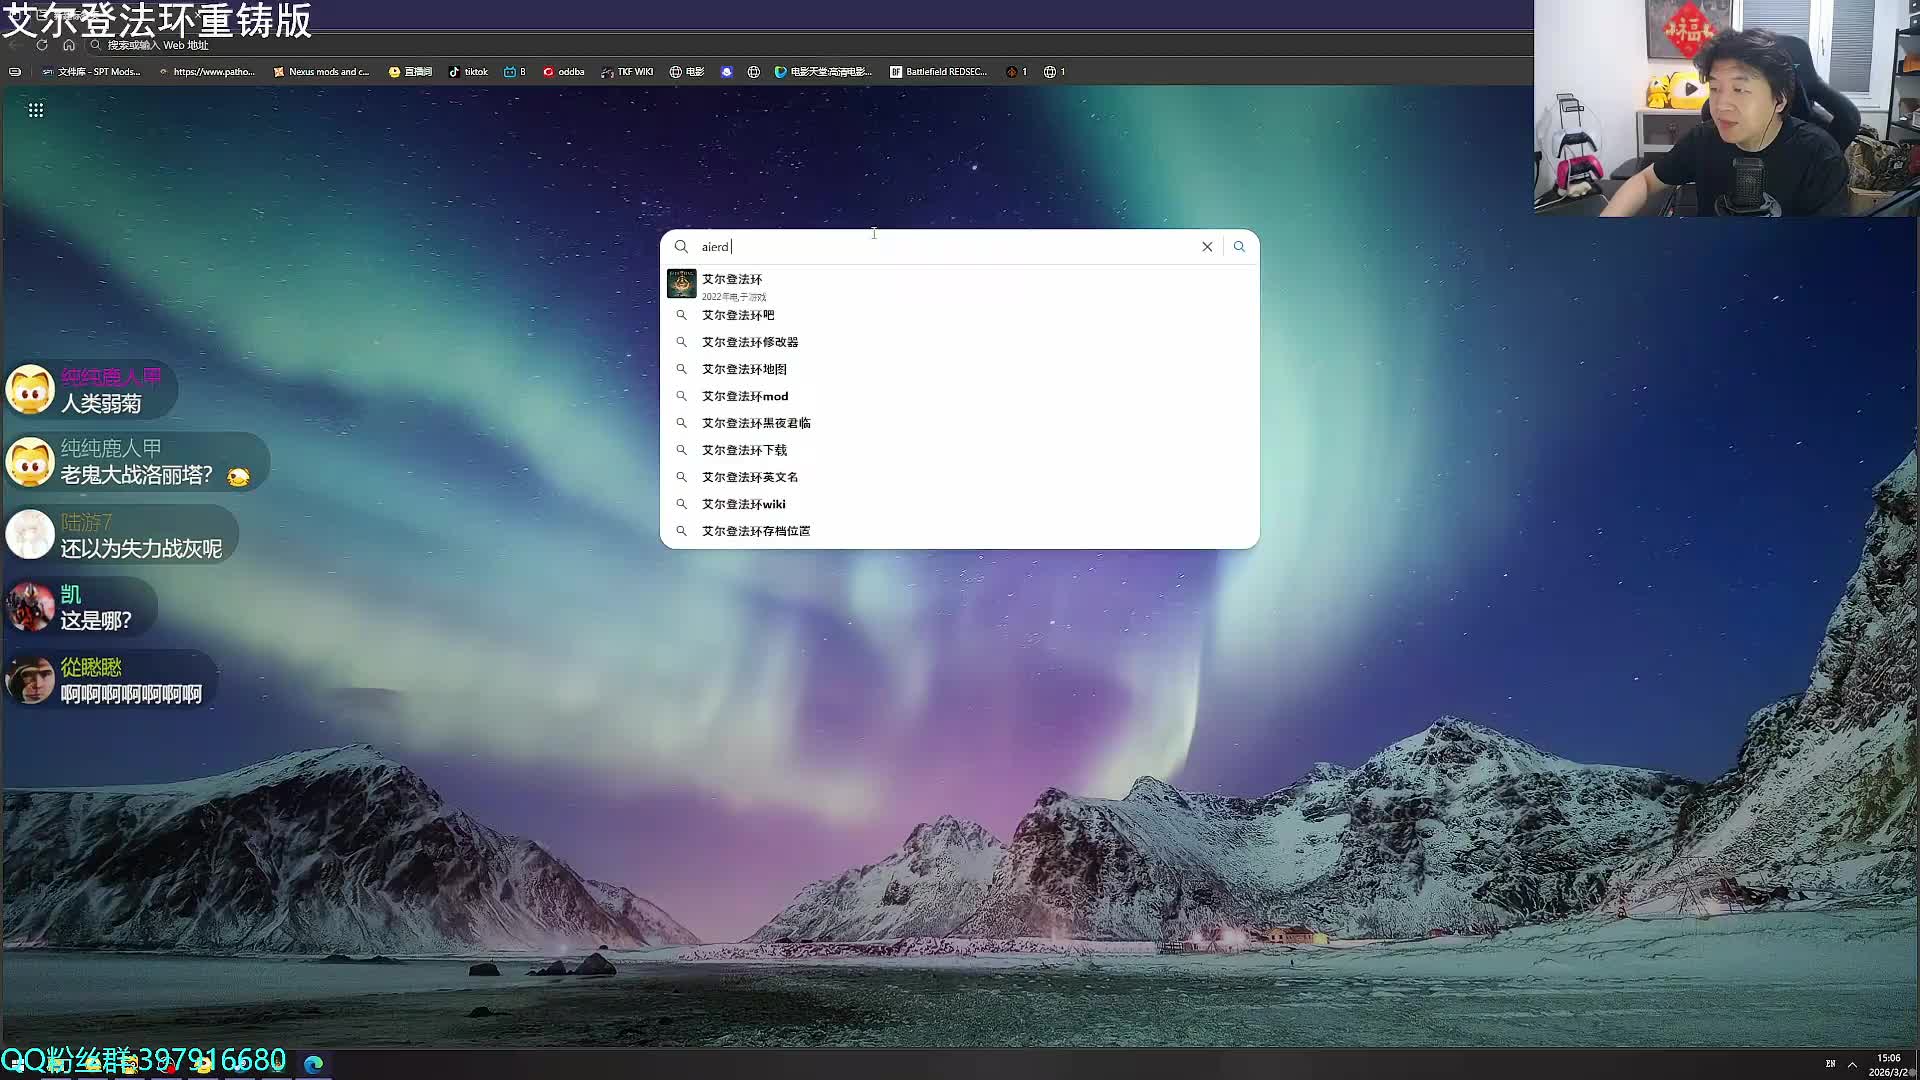Image resolution: width=1920 pixels, height=1080 pixels.
Task: Select the 艾尔登法环mod suggestion
Action: pos(745,397)
